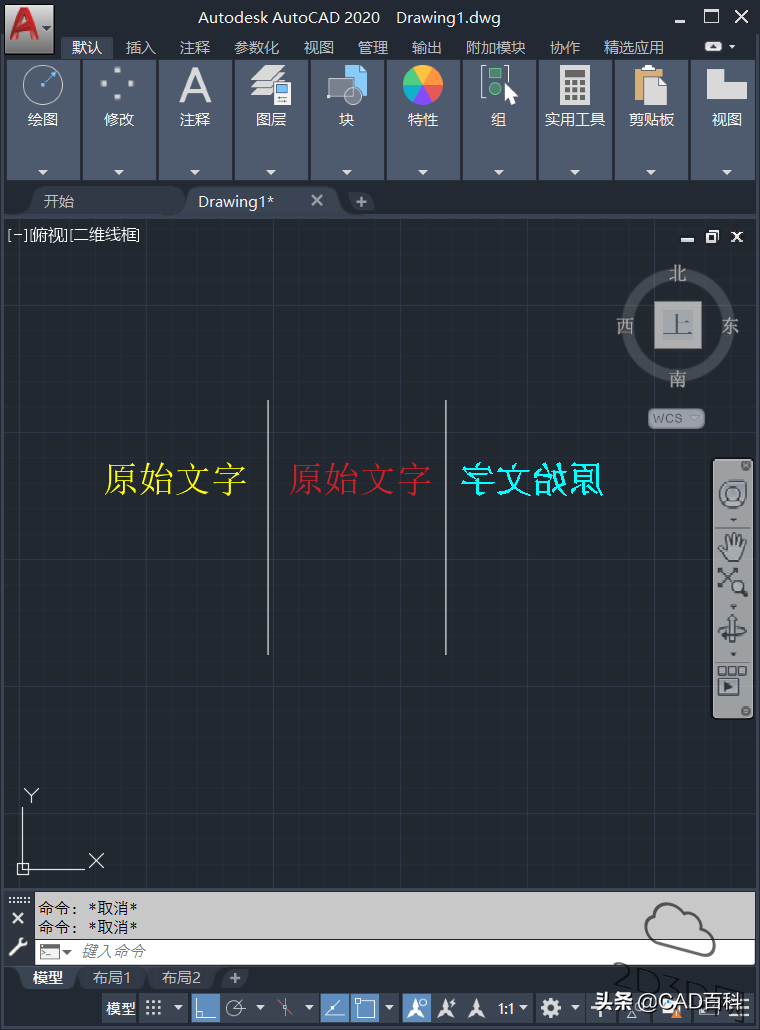
Task: Switch to the Manage (管理) ribbon tab
Action: pyautogui.click(x=372, y=47)
